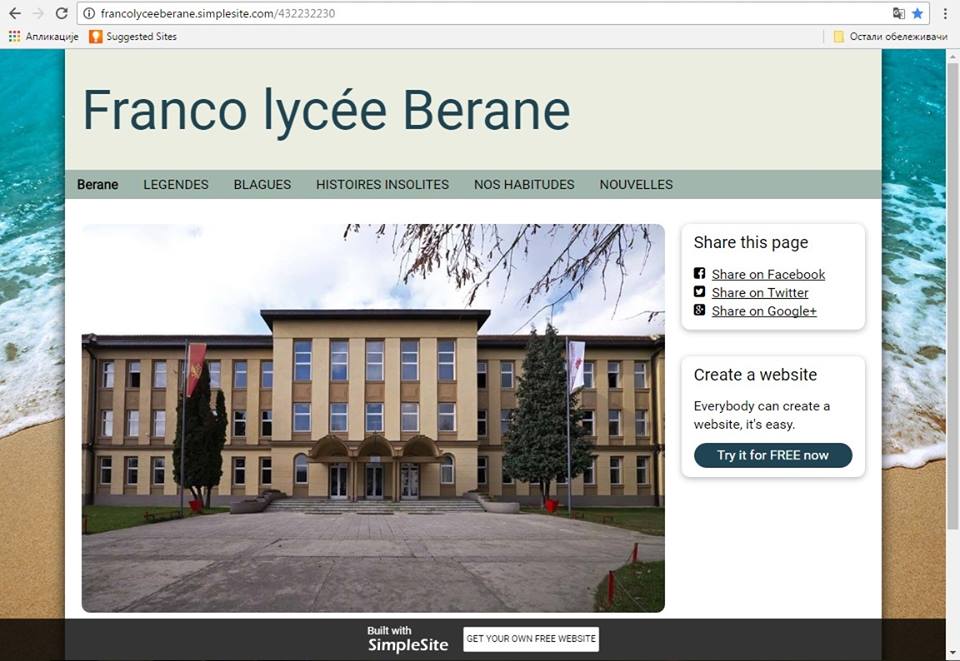Image resolution: width=960 pixels, height=661 pixels.
Task: Open the translate page icon
Action: (898, 14)
